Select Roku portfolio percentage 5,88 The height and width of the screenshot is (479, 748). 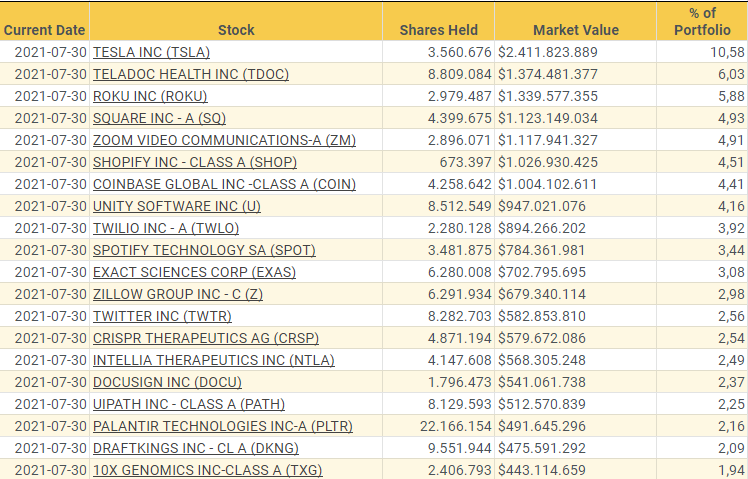tap(731, 96)
